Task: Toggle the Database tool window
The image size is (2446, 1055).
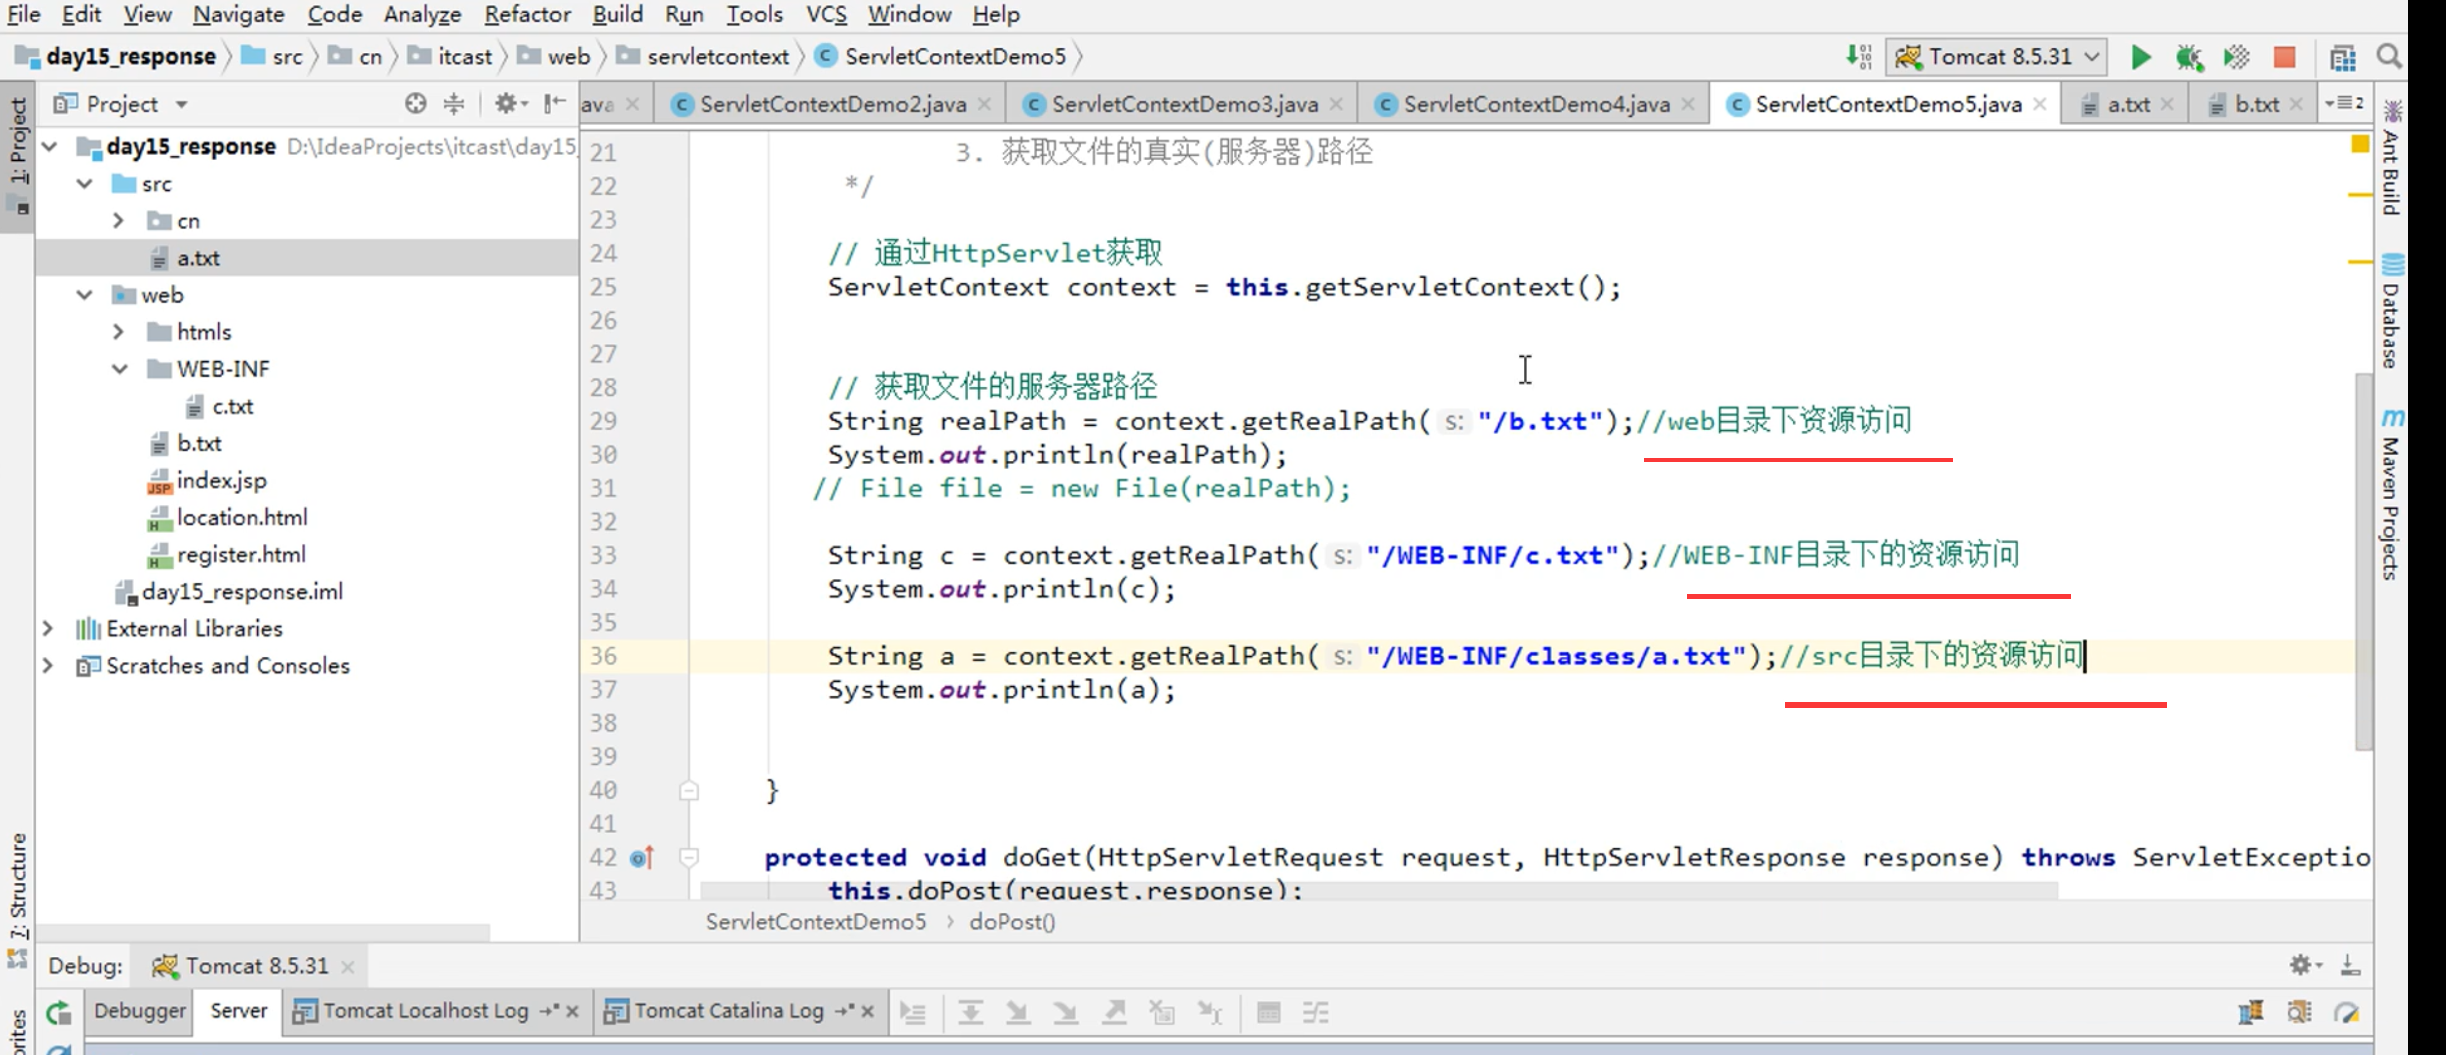Action: click(x=2391, y=312)
